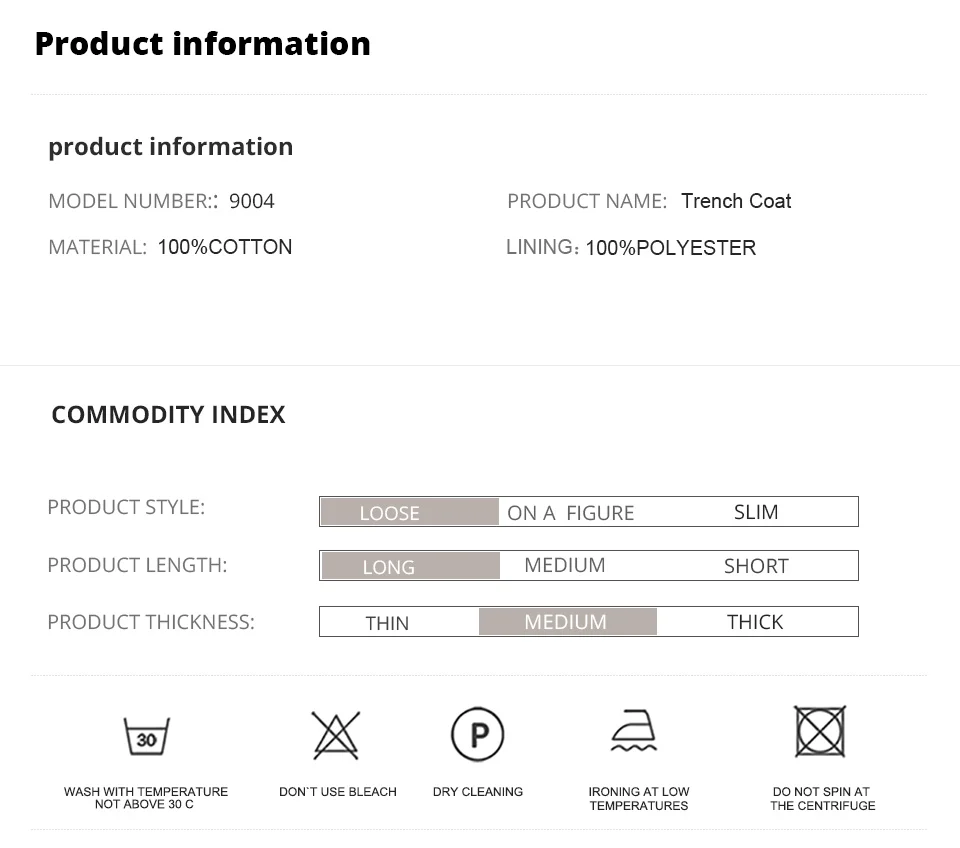Pick THICK product thickness option
This screenshot has height=848, width=960.
click(x=755, y=622)
